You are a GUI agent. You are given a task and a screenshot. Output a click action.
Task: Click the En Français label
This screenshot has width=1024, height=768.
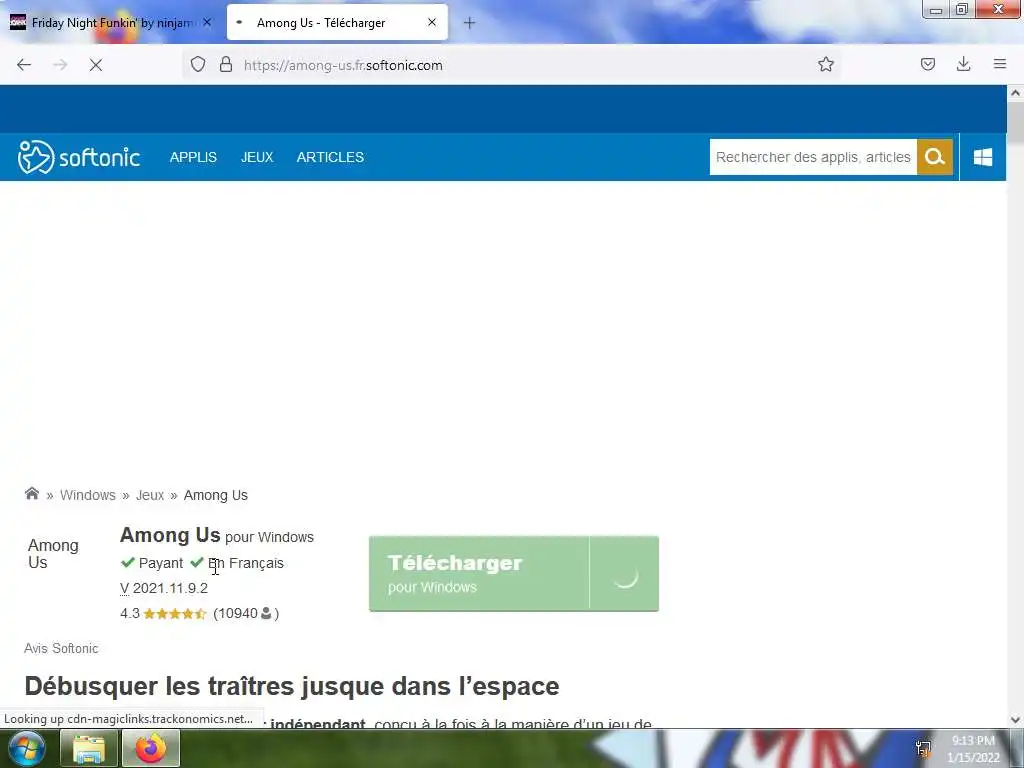[x=237, y=563]
